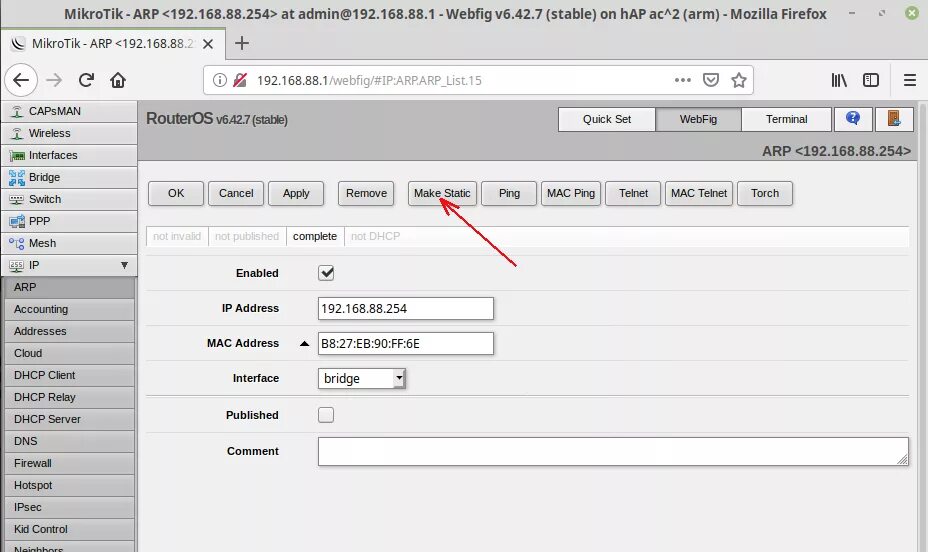
Task: Click the RouterOS v6.42.7 title text
Action: pyautogui.click(x=217, y=119)
